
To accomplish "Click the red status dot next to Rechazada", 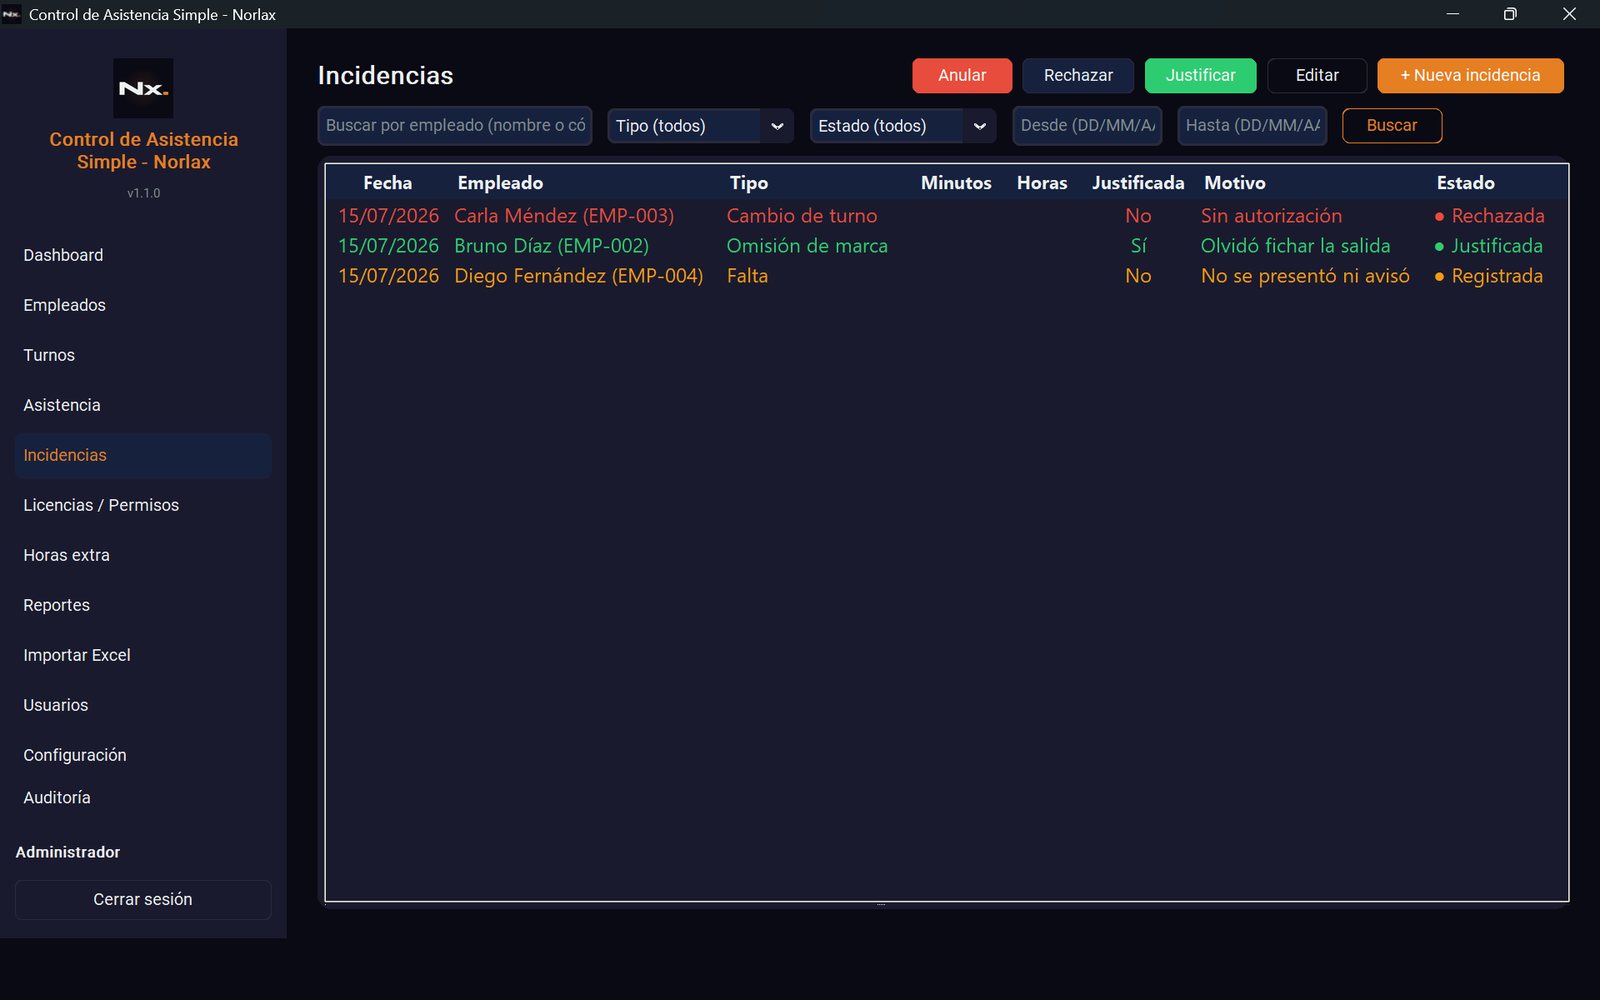I will (1439, 217).
